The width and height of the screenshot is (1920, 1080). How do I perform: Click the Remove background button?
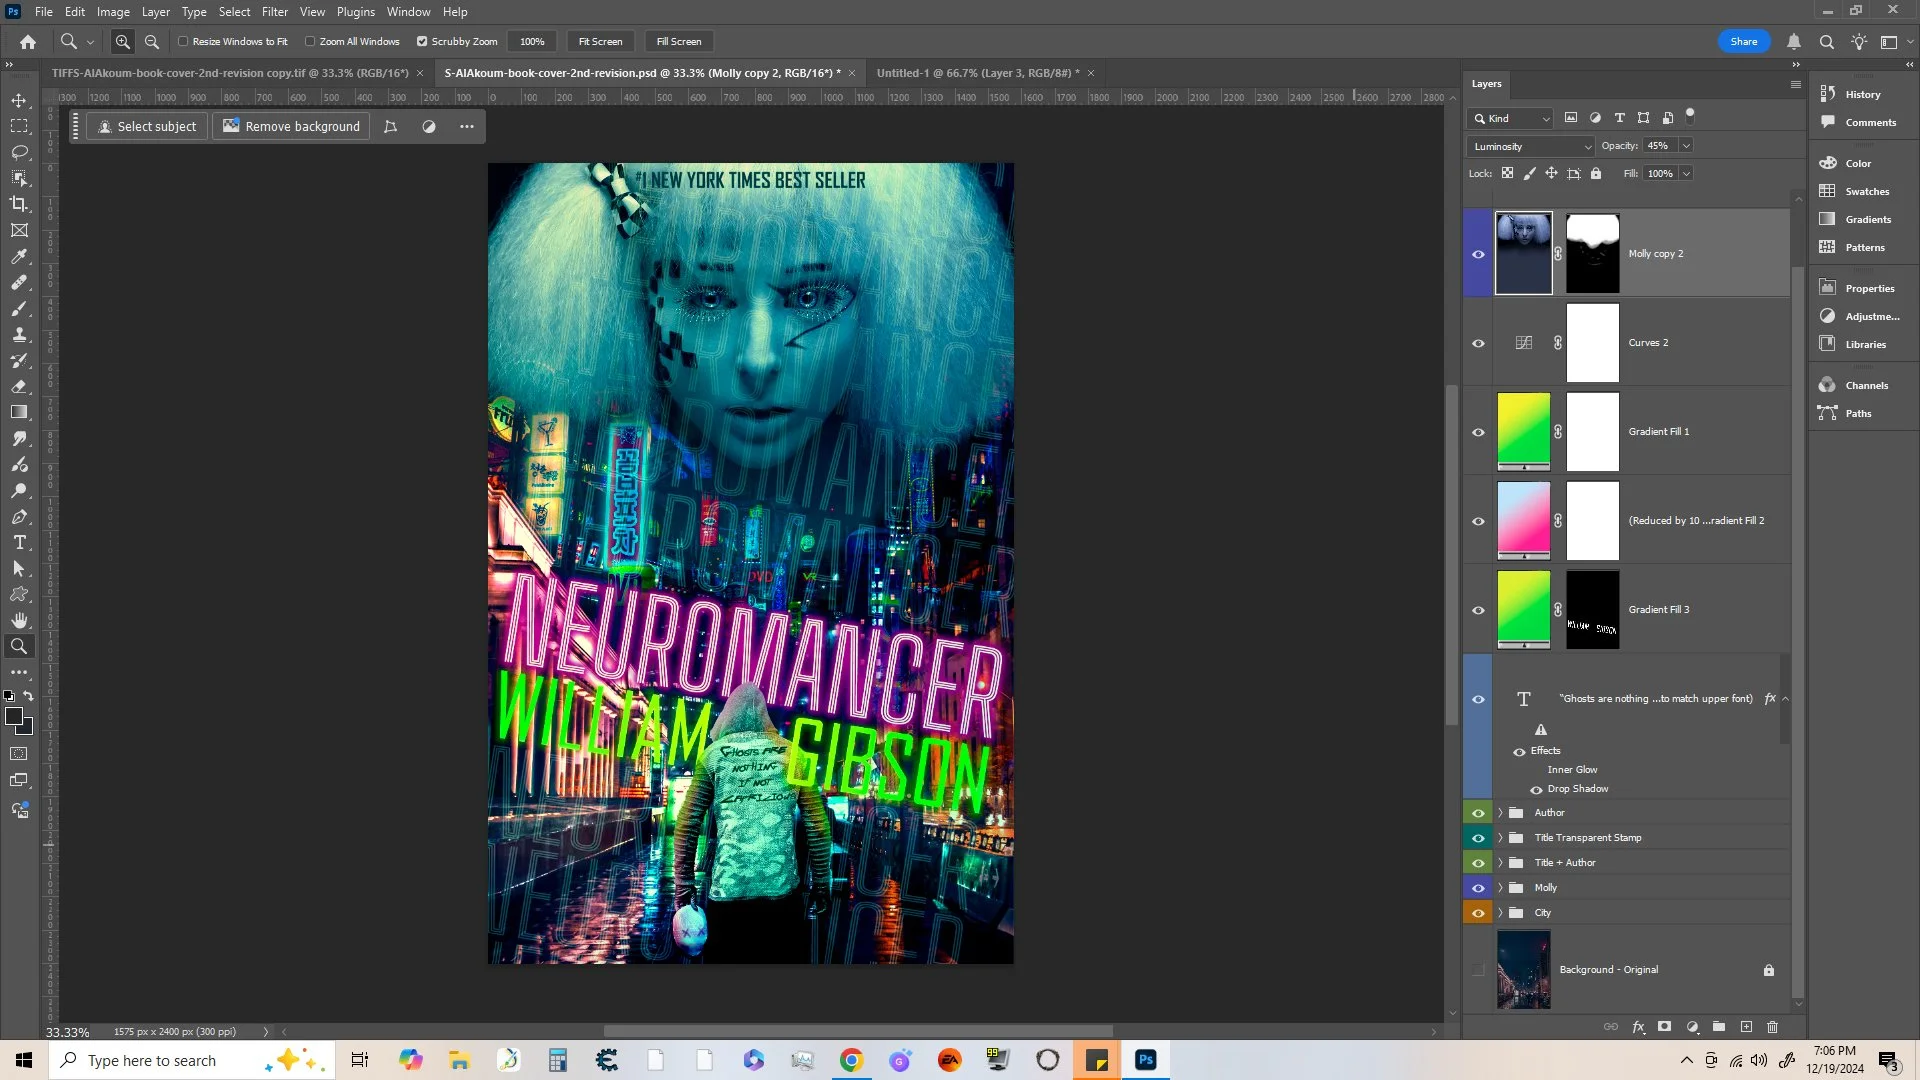pos(290,126)
